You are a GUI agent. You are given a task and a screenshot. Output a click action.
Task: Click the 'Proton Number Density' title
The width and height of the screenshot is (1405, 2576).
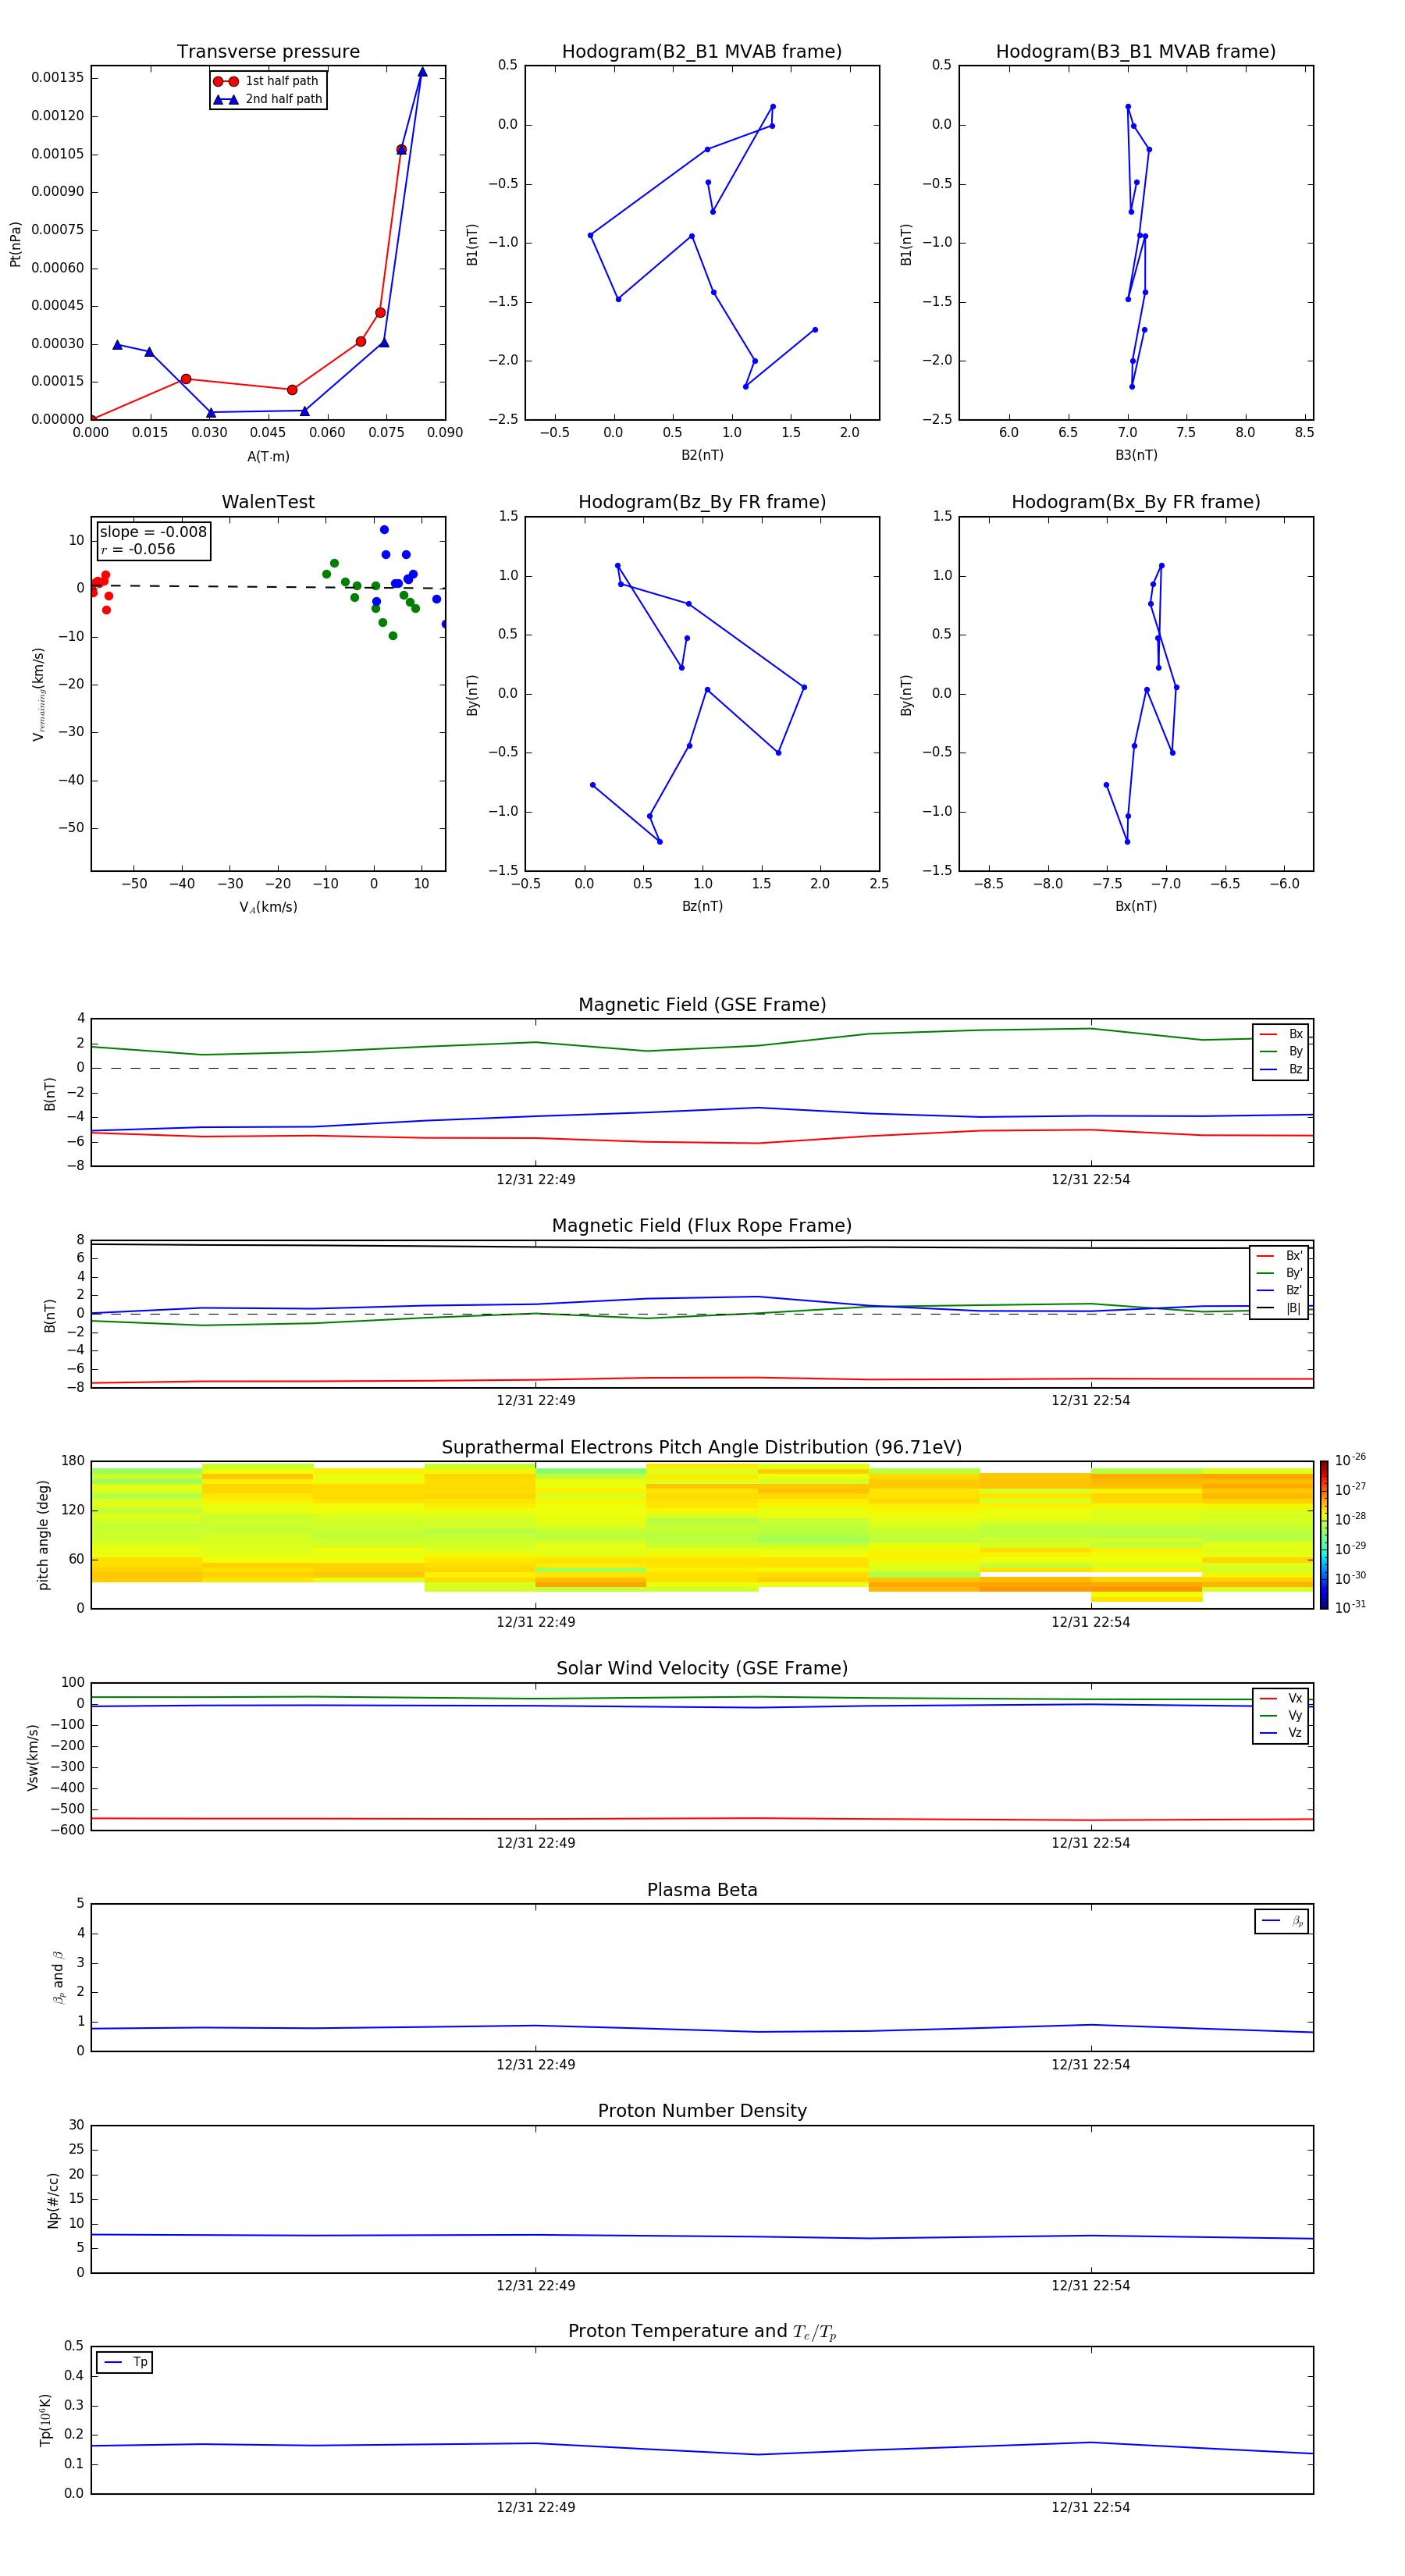click(702, 2111)
